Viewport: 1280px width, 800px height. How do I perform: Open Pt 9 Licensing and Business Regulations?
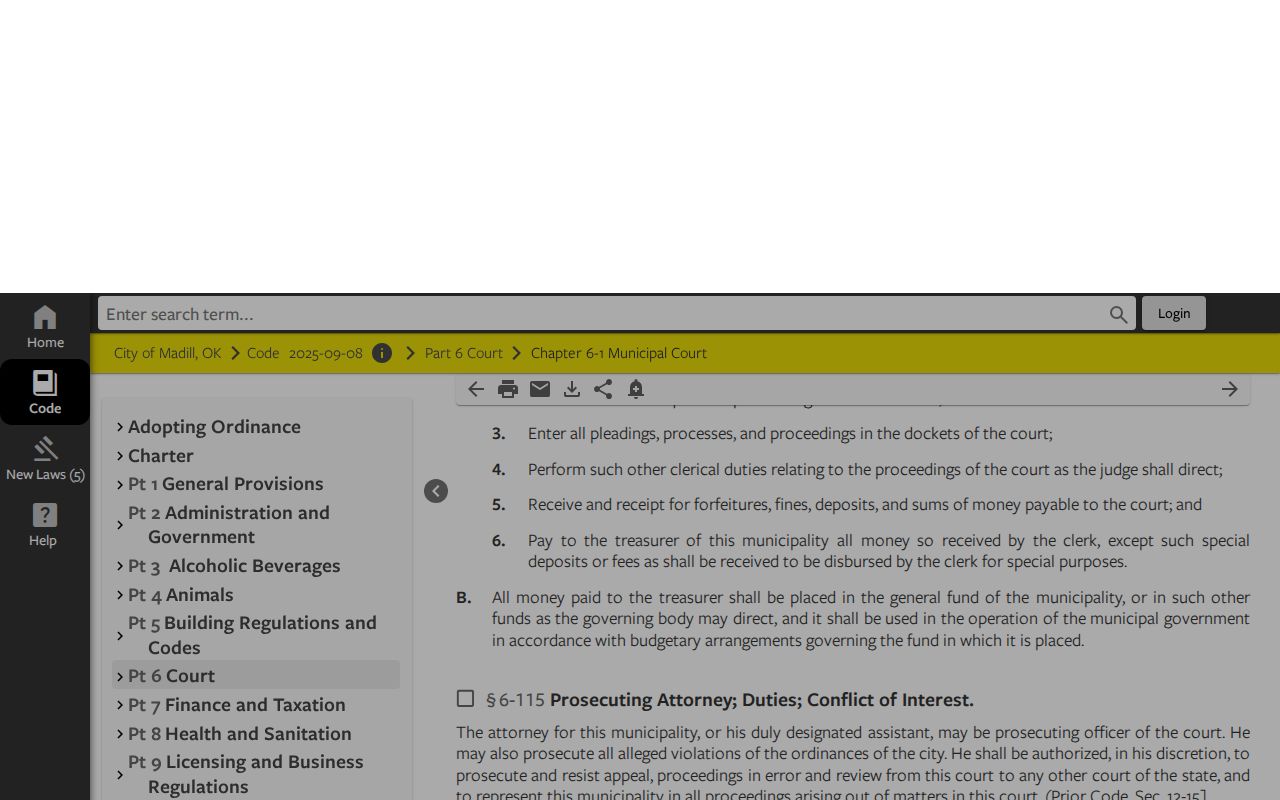[246, 774]
